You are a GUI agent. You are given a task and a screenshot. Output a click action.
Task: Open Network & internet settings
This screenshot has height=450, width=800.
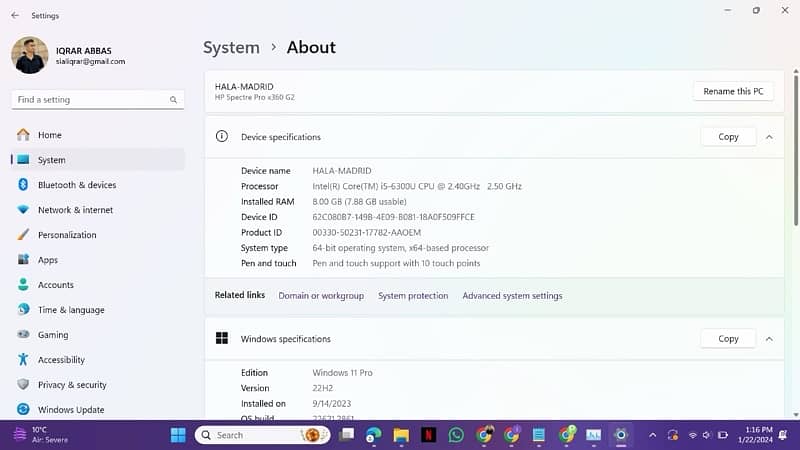(x=75, y=210)
